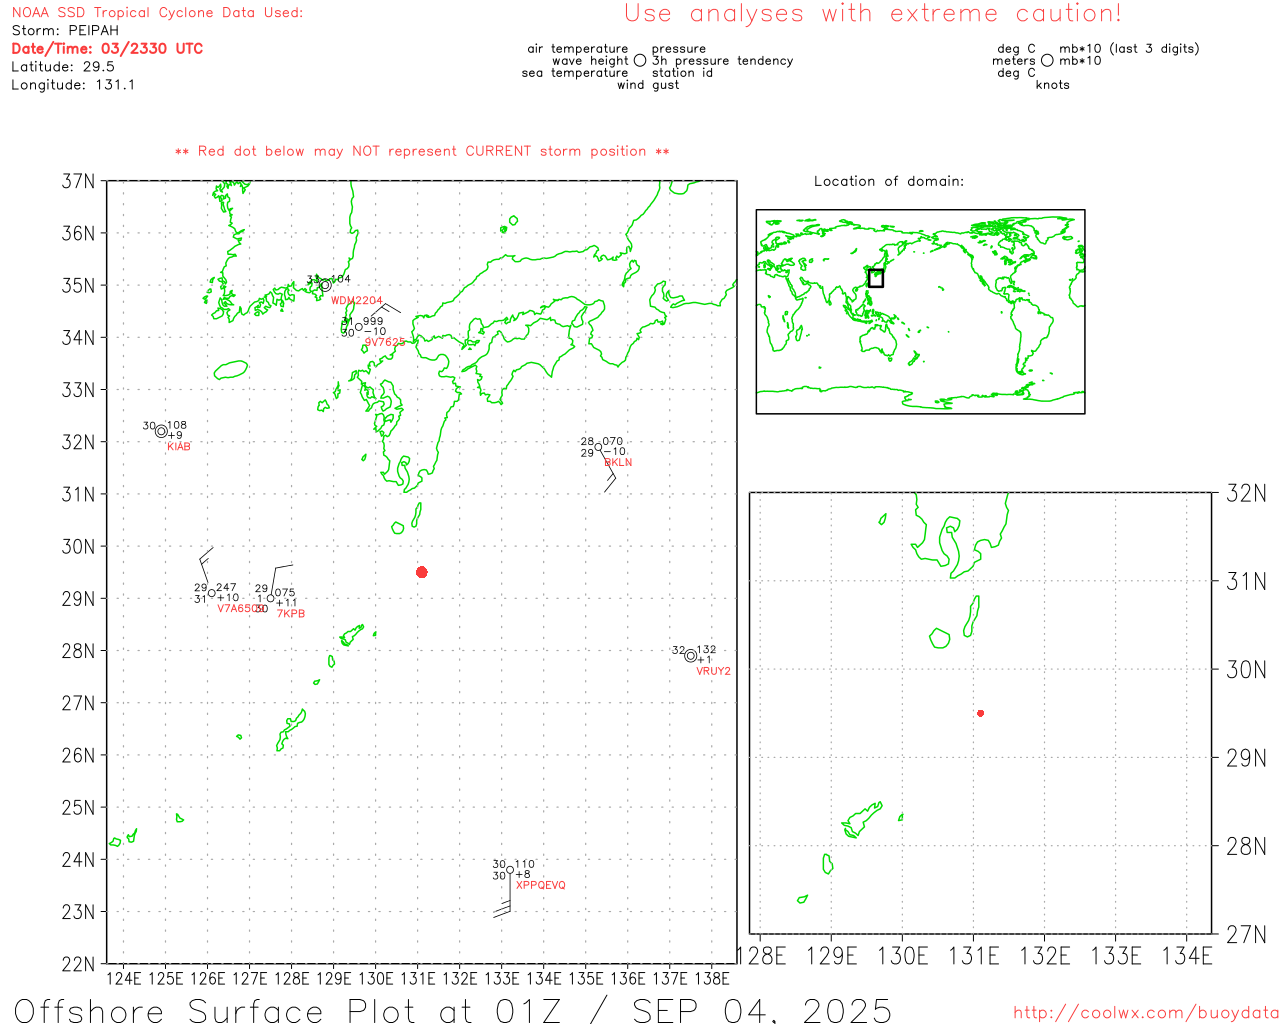Click the '3h pressure tendency' legend label
The height and width of the screenshot is (1024, 1280).
tap(723, 61)
